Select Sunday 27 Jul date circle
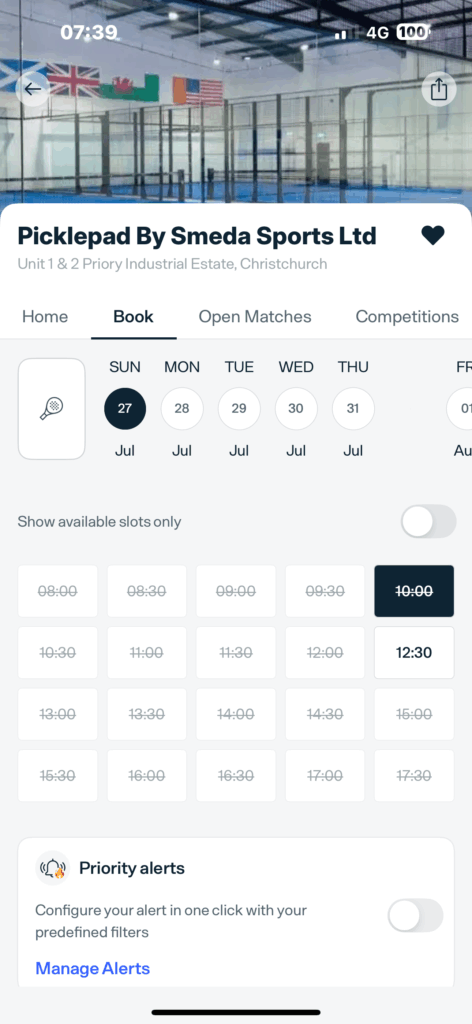This screenshot has height=1024, width=472. click(x=125, y=408)
